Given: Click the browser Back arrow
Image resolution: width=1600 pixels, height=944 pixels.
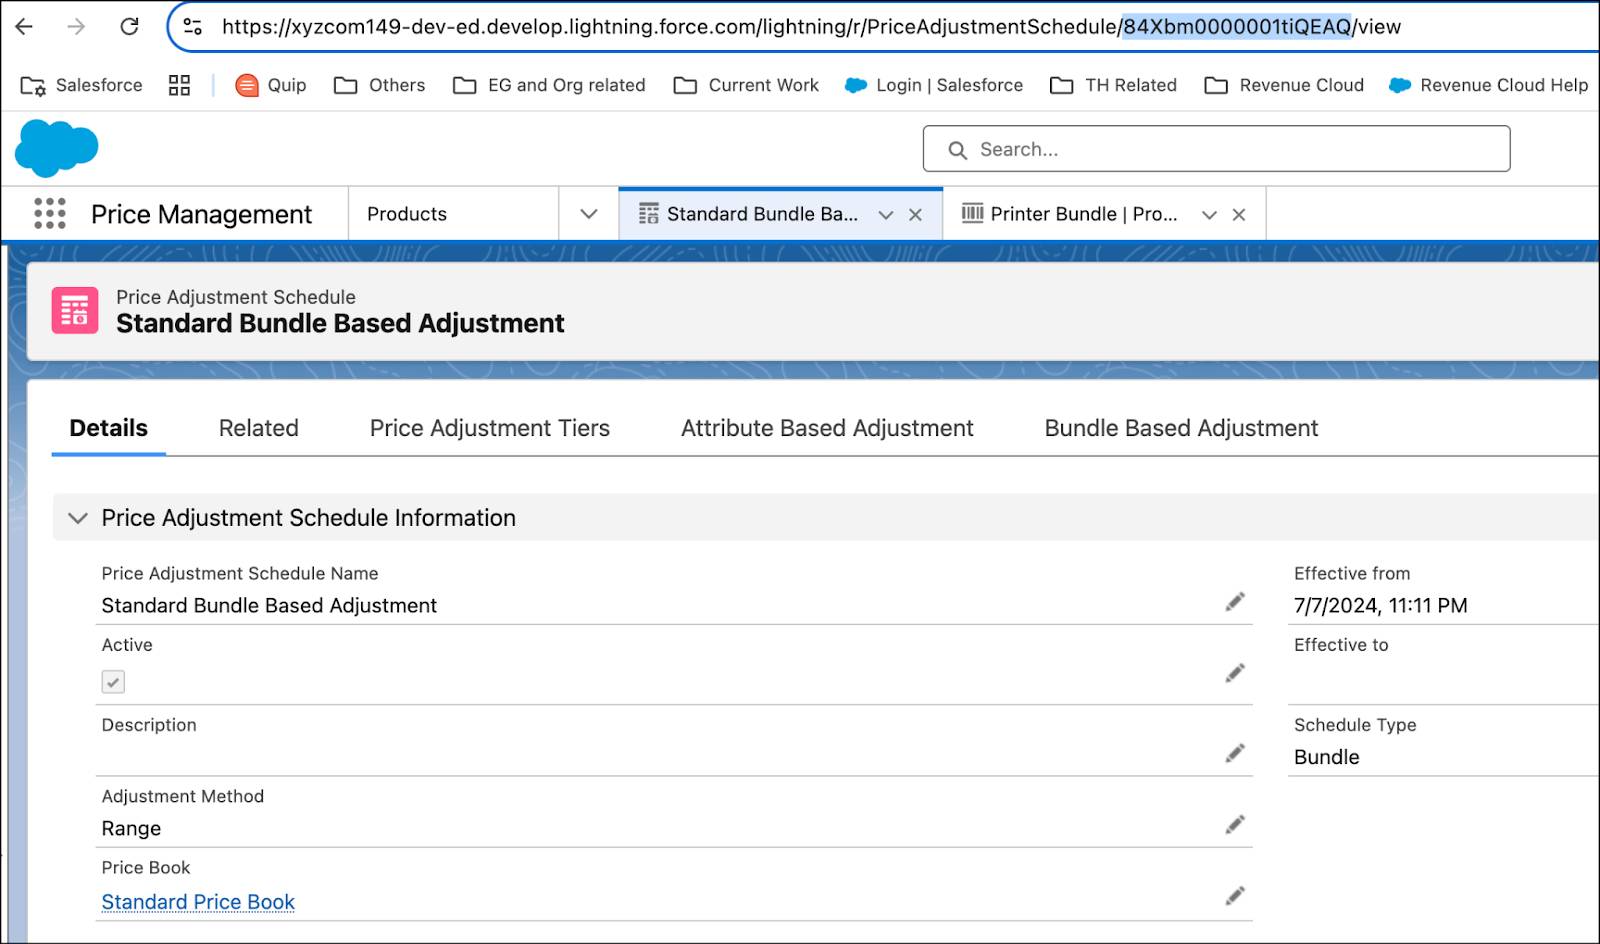Looking at the screenshot, I should 24,27.
